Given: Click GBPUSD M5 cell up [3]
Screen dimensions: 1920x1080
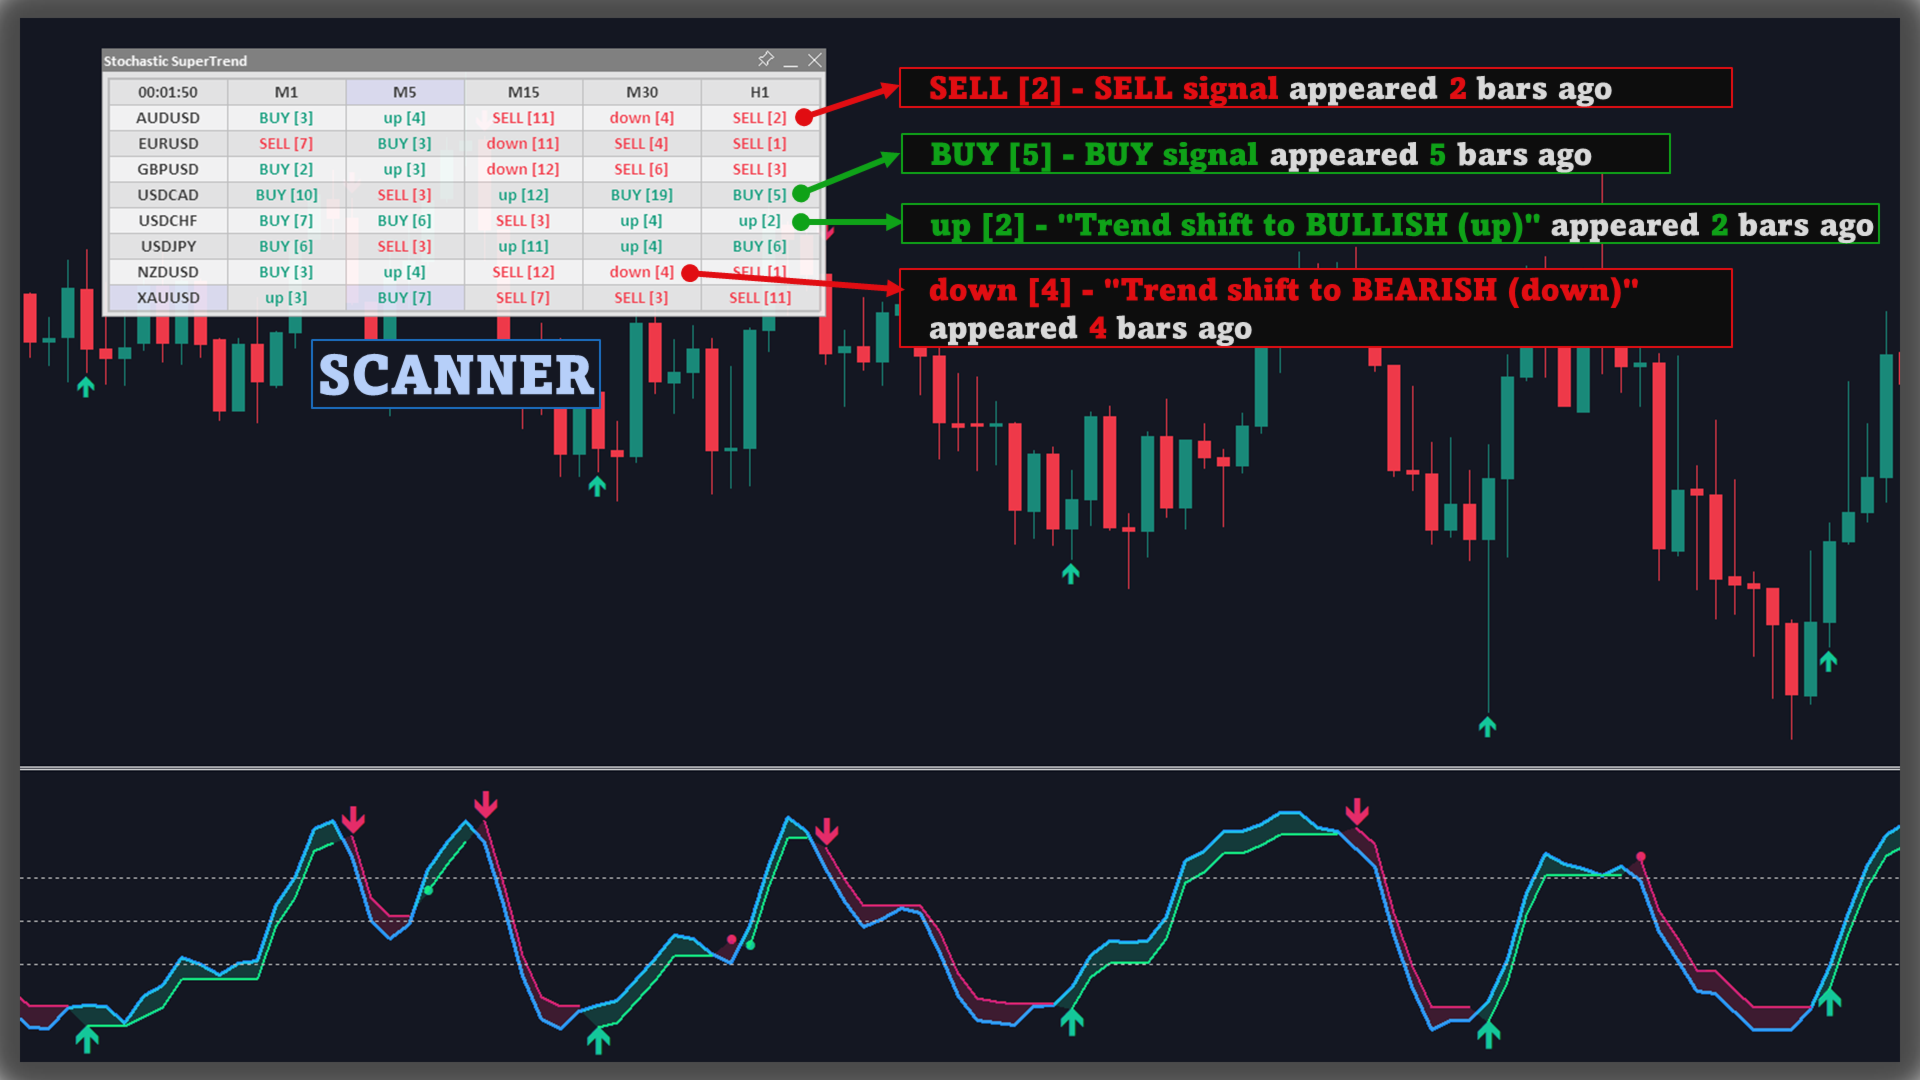Looking at the screenshot, I should coord(405,169).
